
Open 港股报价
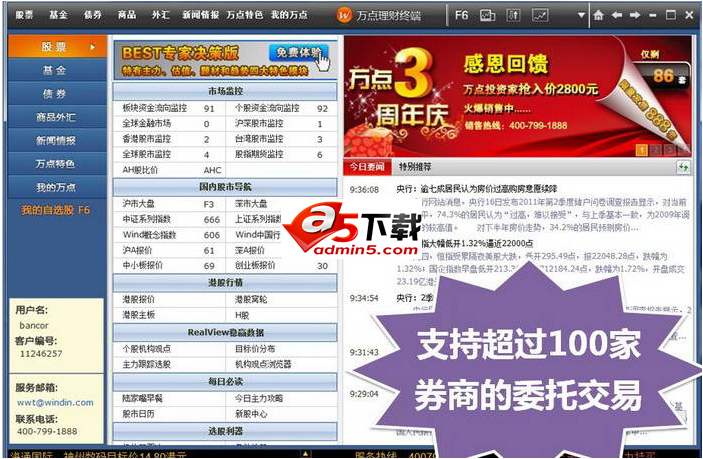(139, 299)
